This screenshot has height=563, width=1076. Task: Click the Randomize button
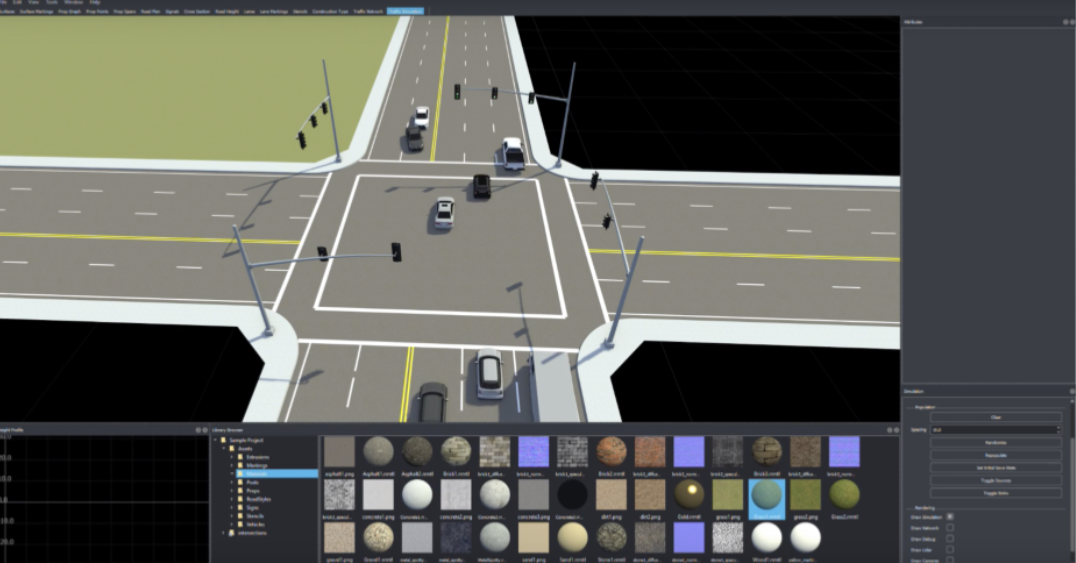point(996,443)
